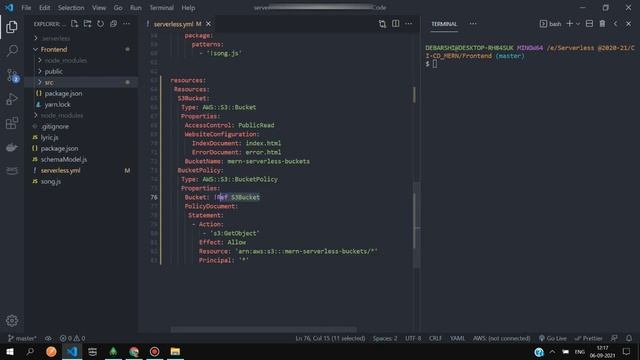Open serverless.yml in Explorer tree
The width and height of the screenshot is (640, 360).
(81, 171)
